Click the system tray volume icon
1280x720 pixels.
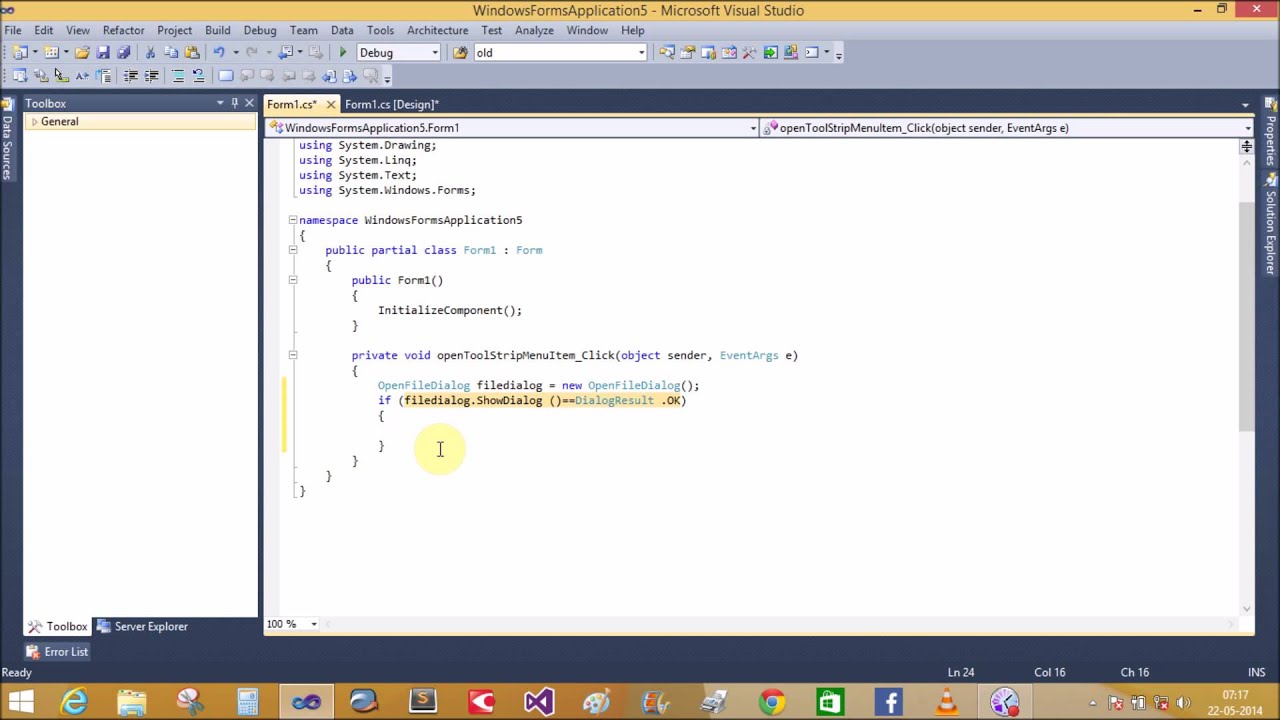1183,702
